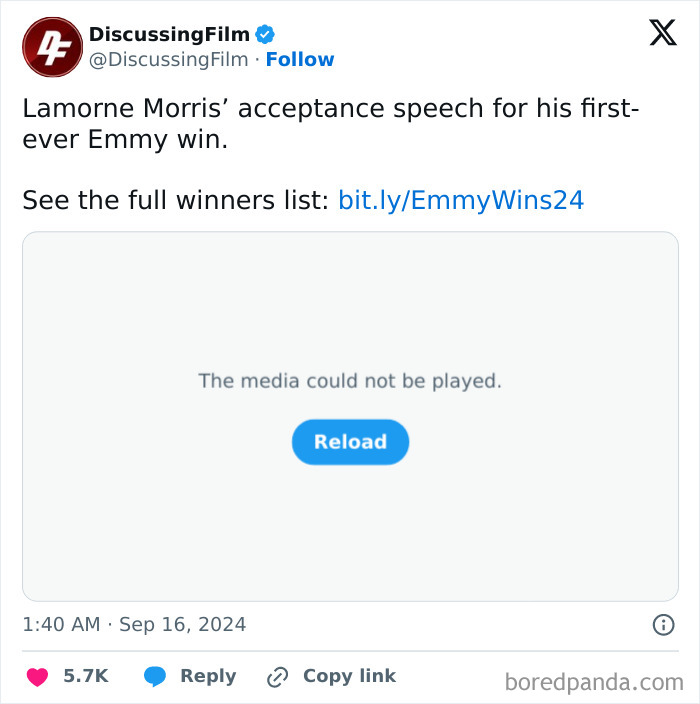The width and height of the screenshot is (700, 704).
Task: Click the Twitter info circle icon
Action: [x=662, y=625]
